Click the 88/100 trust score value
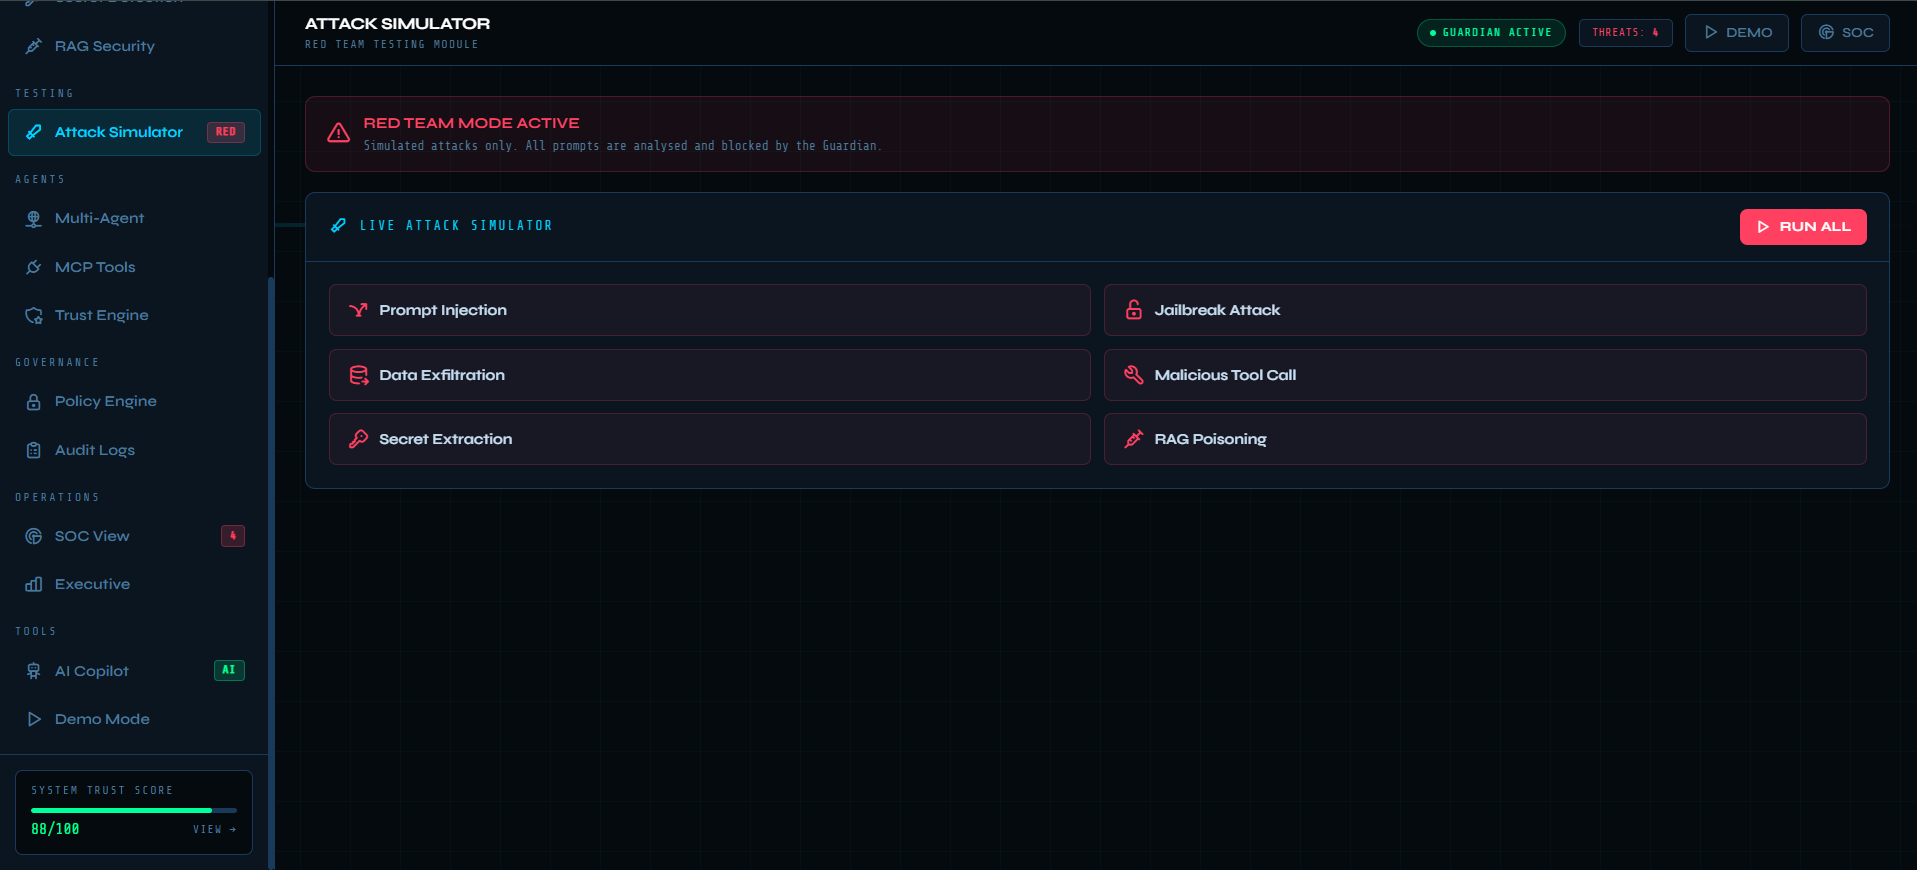 (55, 829)
